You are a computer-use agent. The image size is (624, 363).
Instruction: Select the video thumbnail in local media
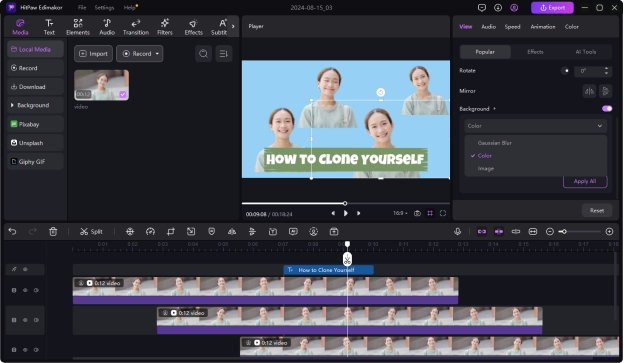[101, 85]
